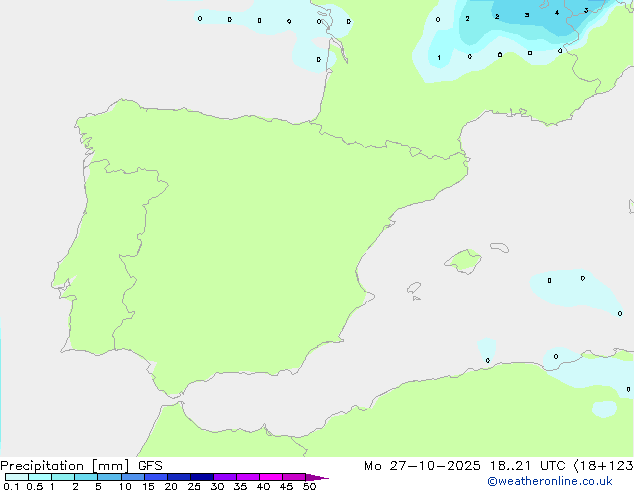Click the '25' legend scale label
Viewport: 634px width, 490px height.
pyautogui.click(x=194, y=486)
